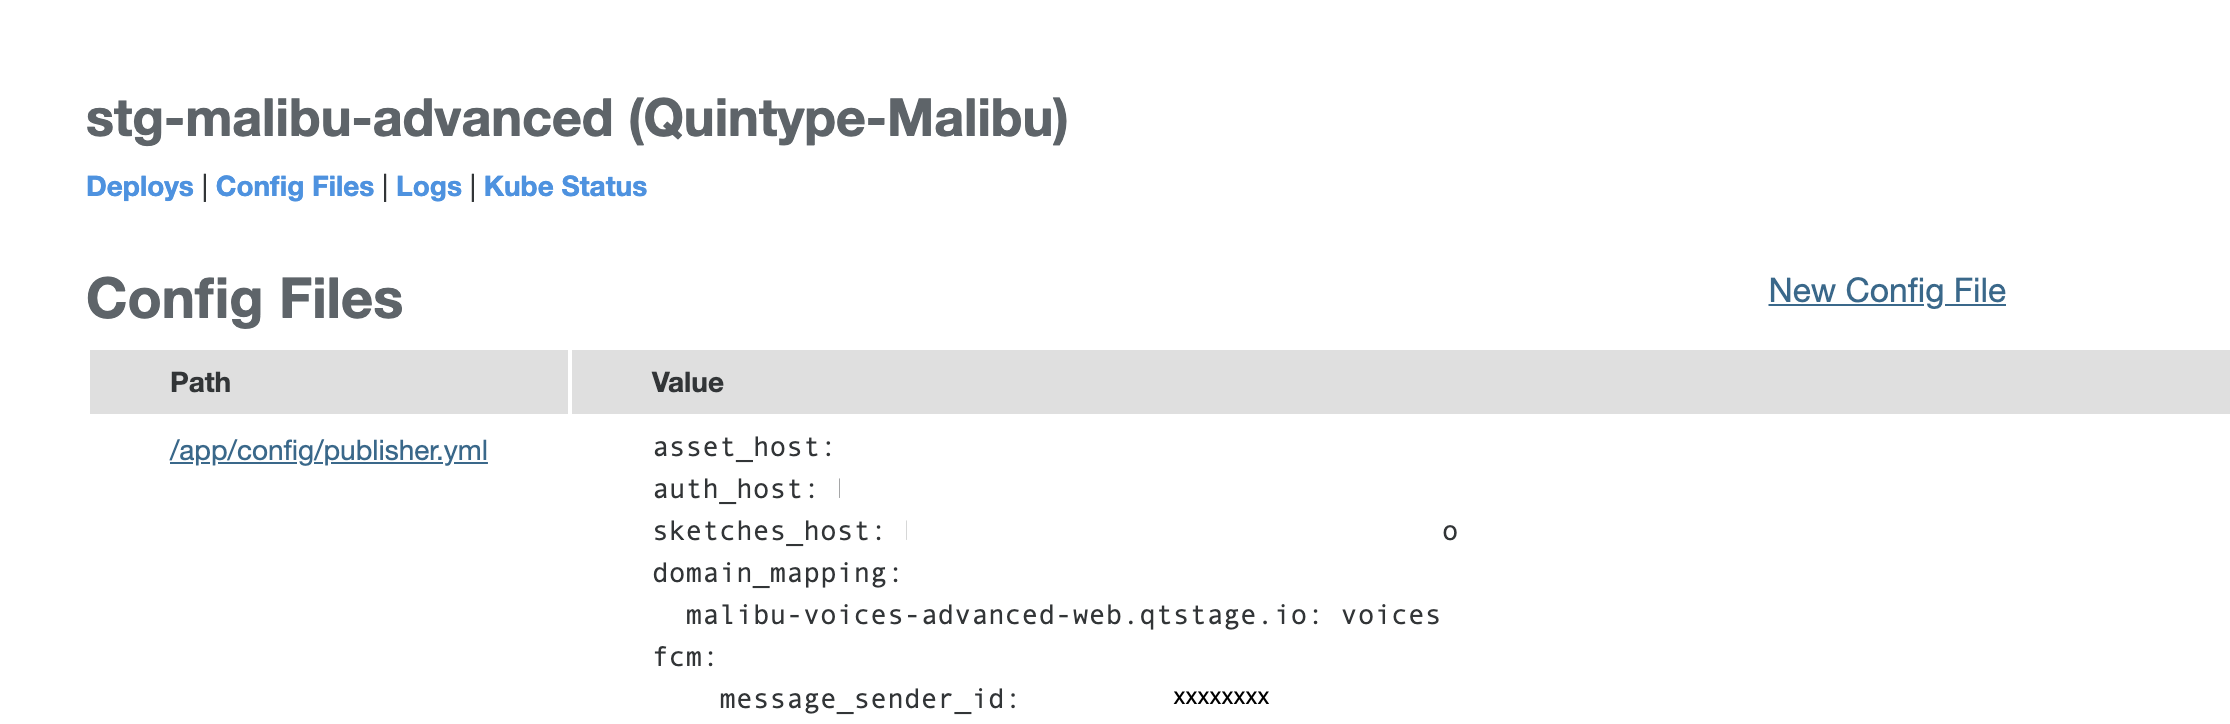2230x724 pixels.
Task: Click the asset_host config line
Action: point(743,447)
